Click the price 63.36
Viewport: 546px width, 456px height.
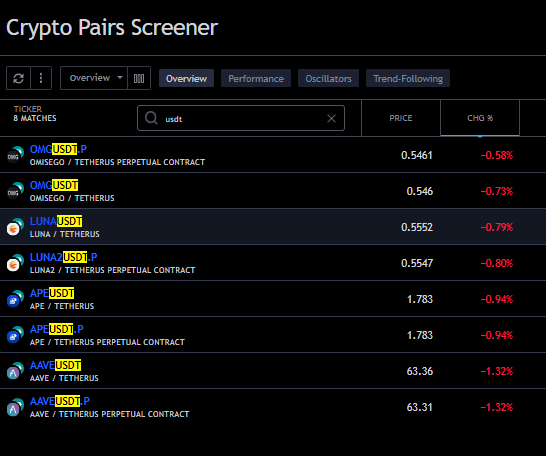(x=420, y=371)
